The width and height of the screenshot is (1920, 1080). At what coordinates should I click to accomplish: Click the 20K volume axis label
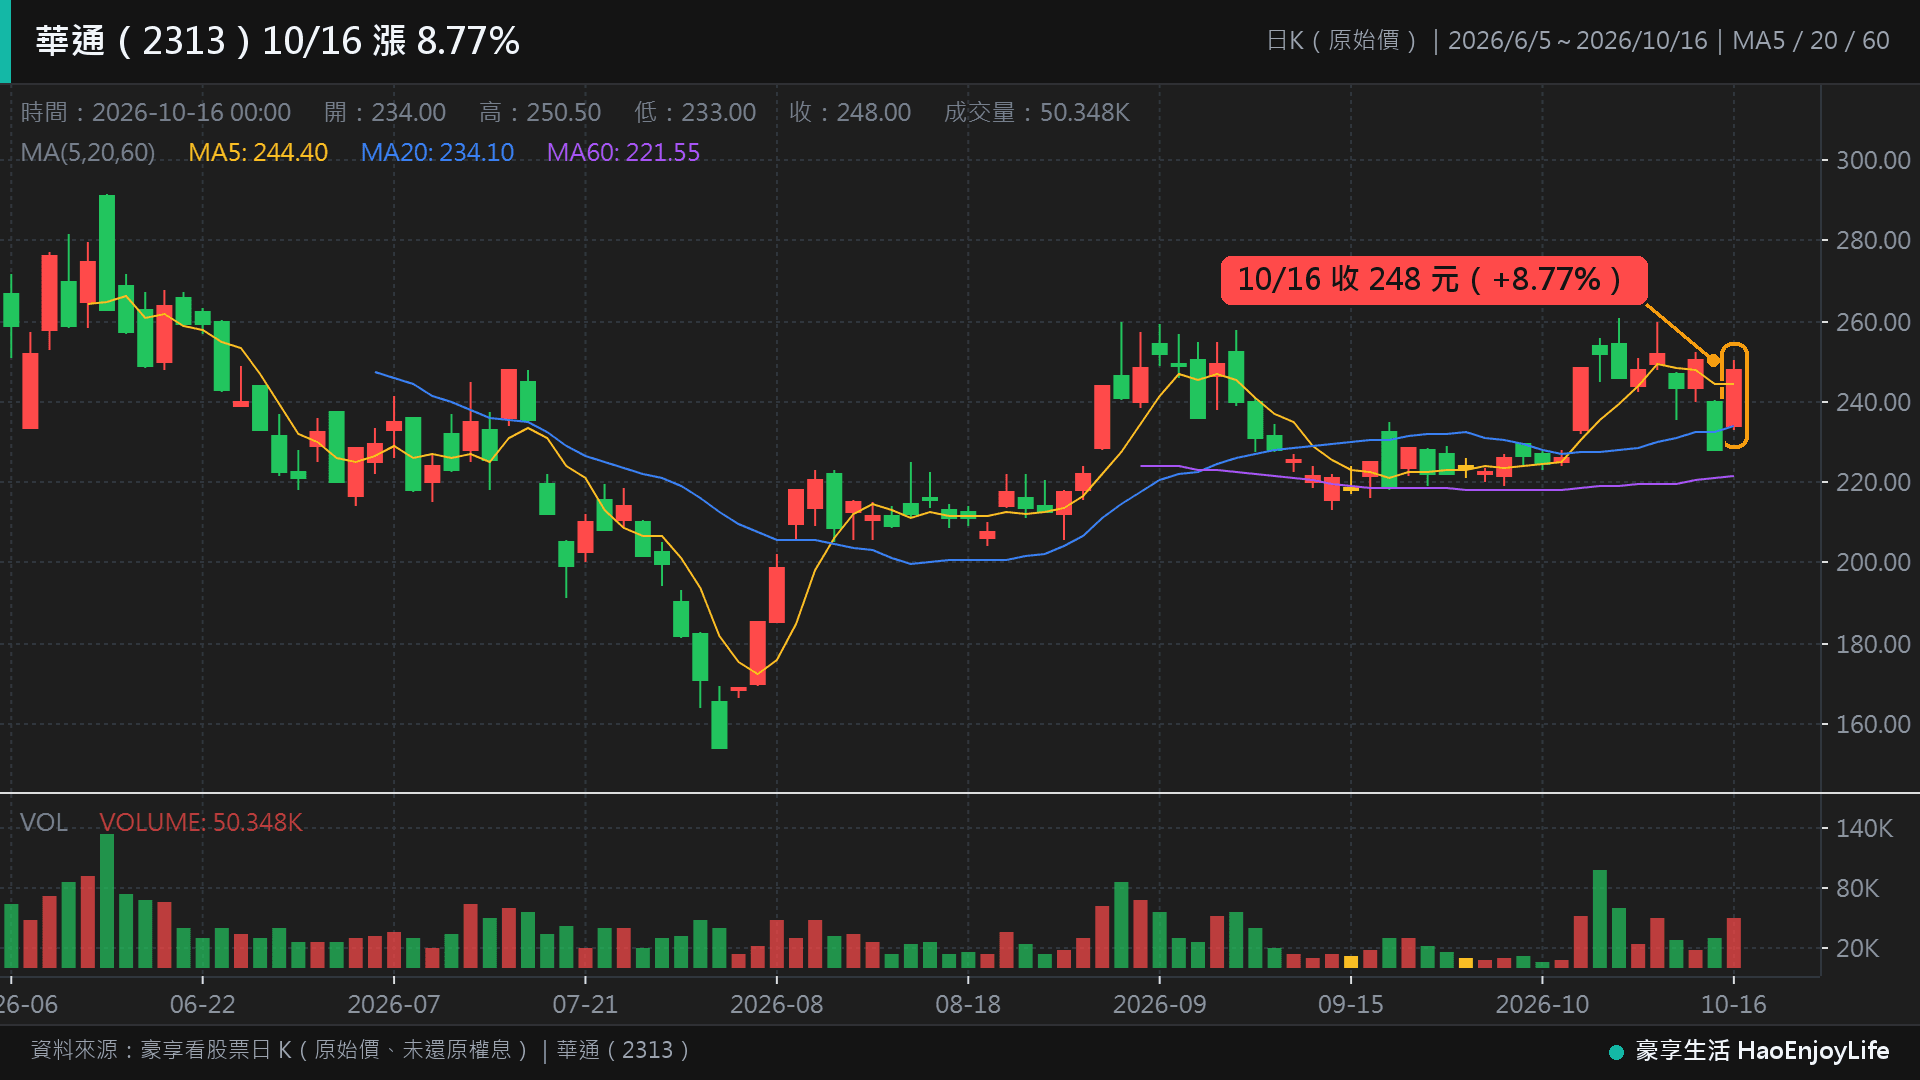(1858, 948)
